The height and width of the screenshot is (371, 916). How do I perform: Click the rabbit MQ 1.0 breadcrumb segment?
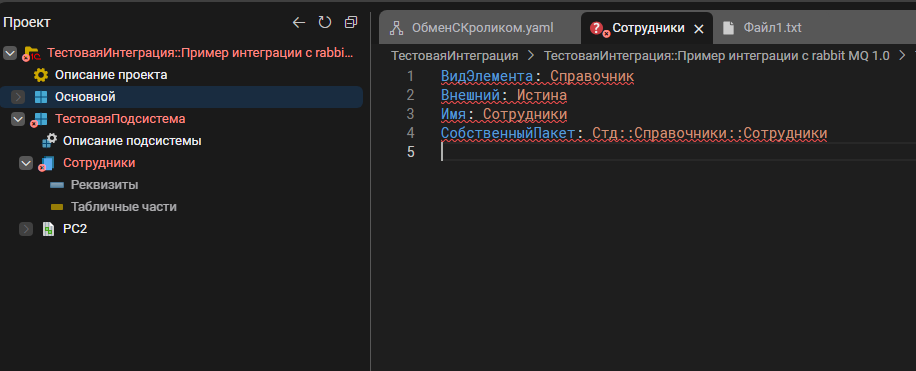pyautogui.click(x=716, y=56)
